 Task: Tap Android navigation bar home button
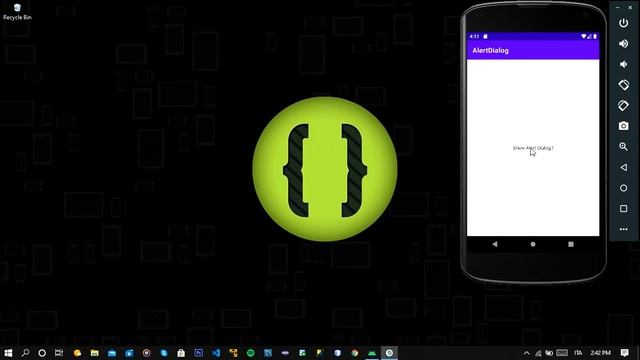click(533, 244)
